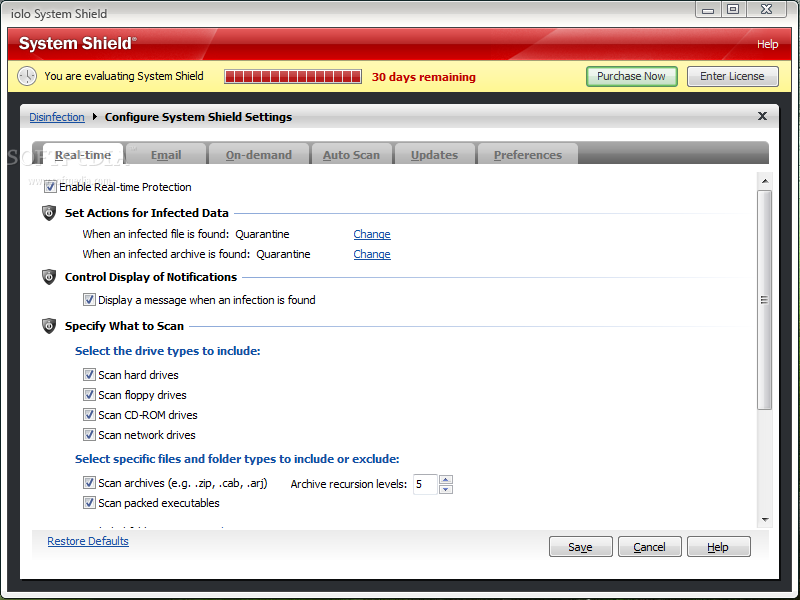Minimize the iolo System Shield window
800x600 pixels.
point(708,9)
